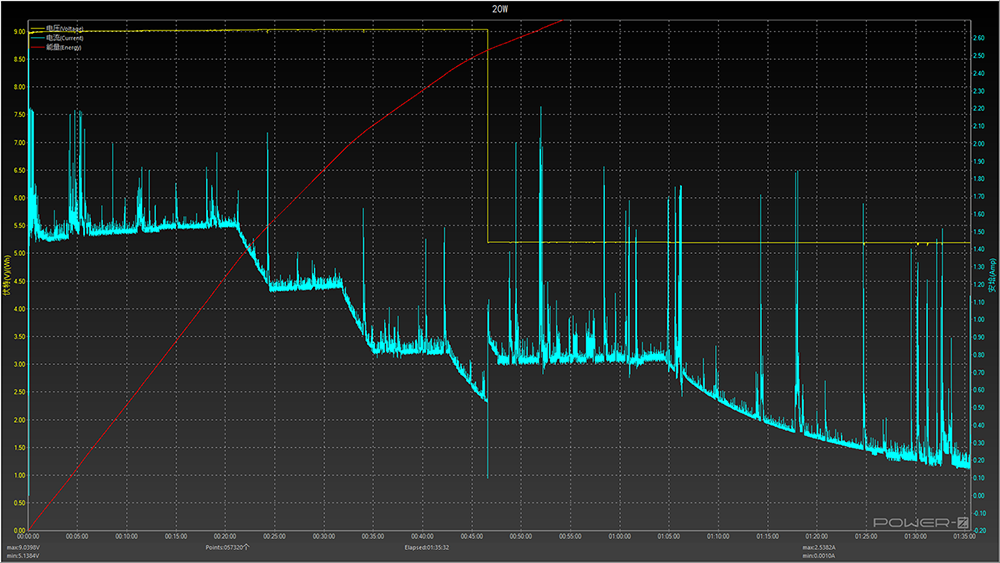Click the 9.00 tick on left axis
1000x563 pixels.
19,31
